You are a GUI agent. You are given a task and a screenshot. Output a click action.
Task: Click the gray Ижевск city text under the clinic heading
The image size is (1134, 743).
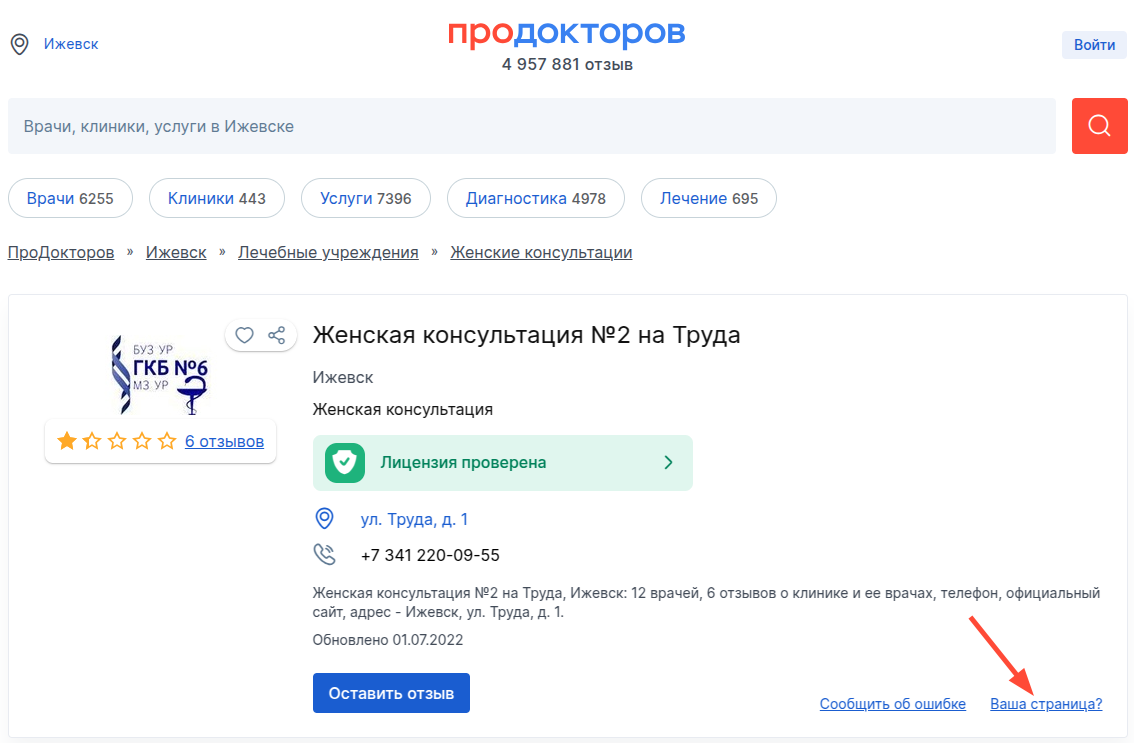(x=343, y=378)
